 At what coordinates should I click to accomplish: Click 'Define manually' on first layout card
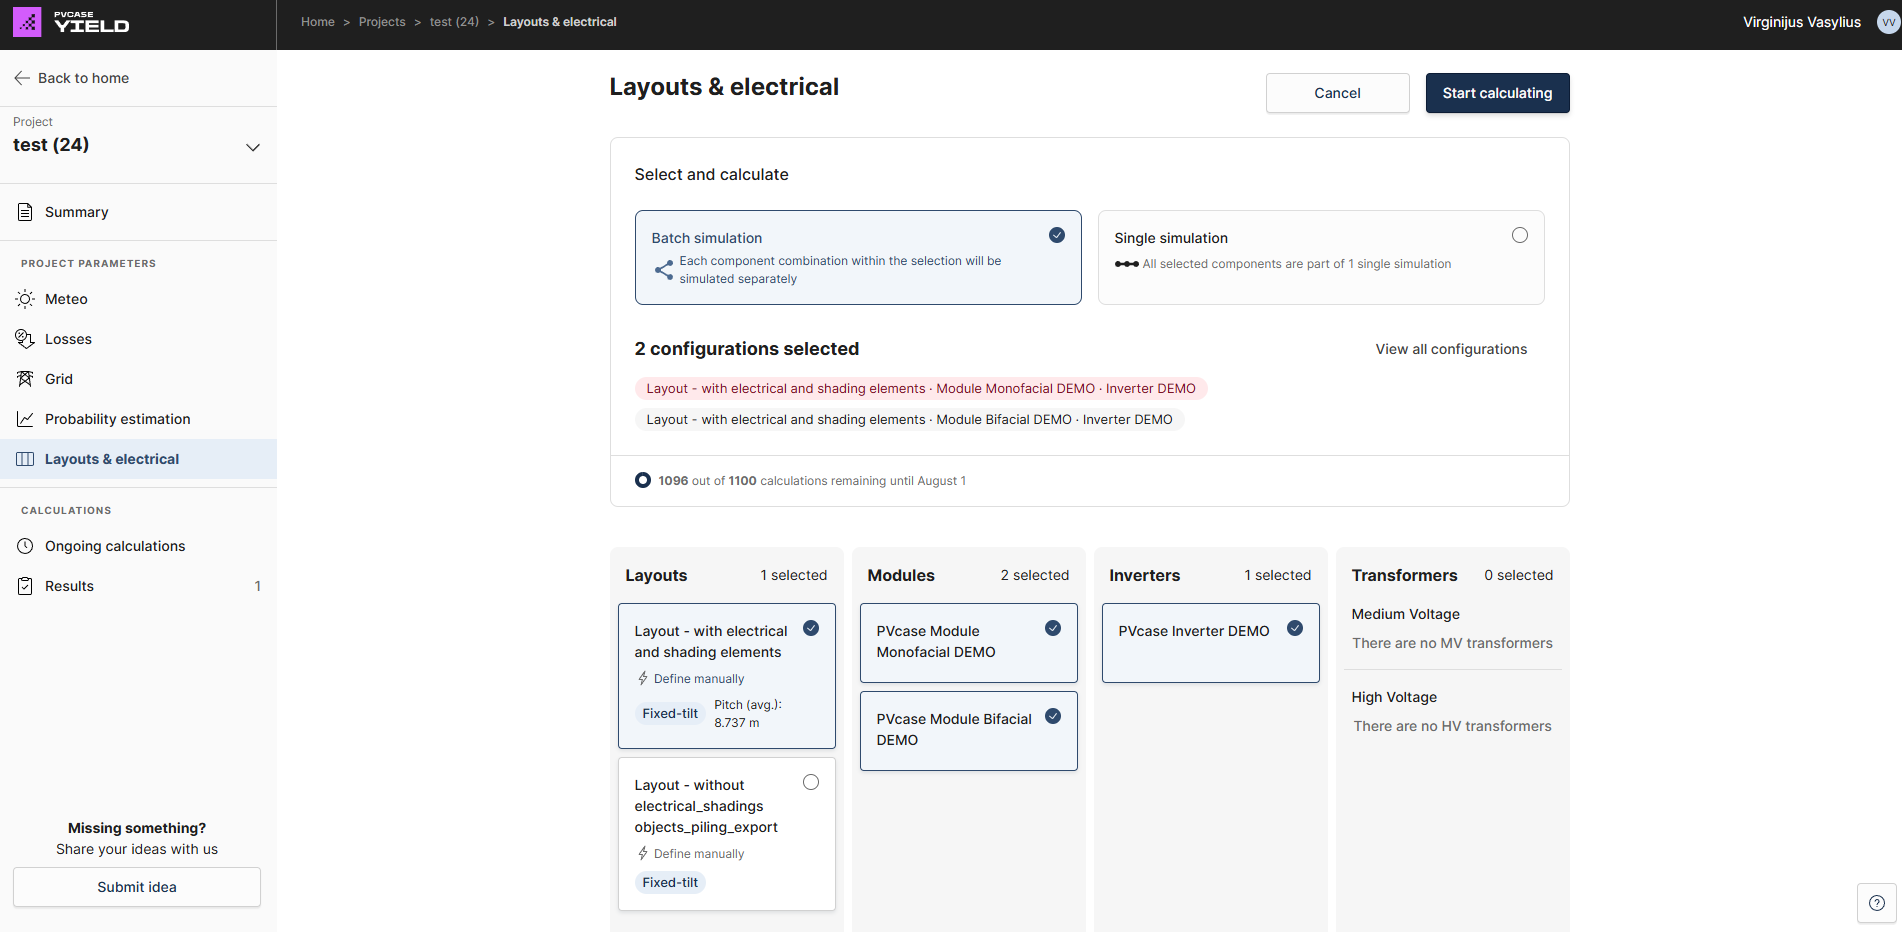(699, 679)
